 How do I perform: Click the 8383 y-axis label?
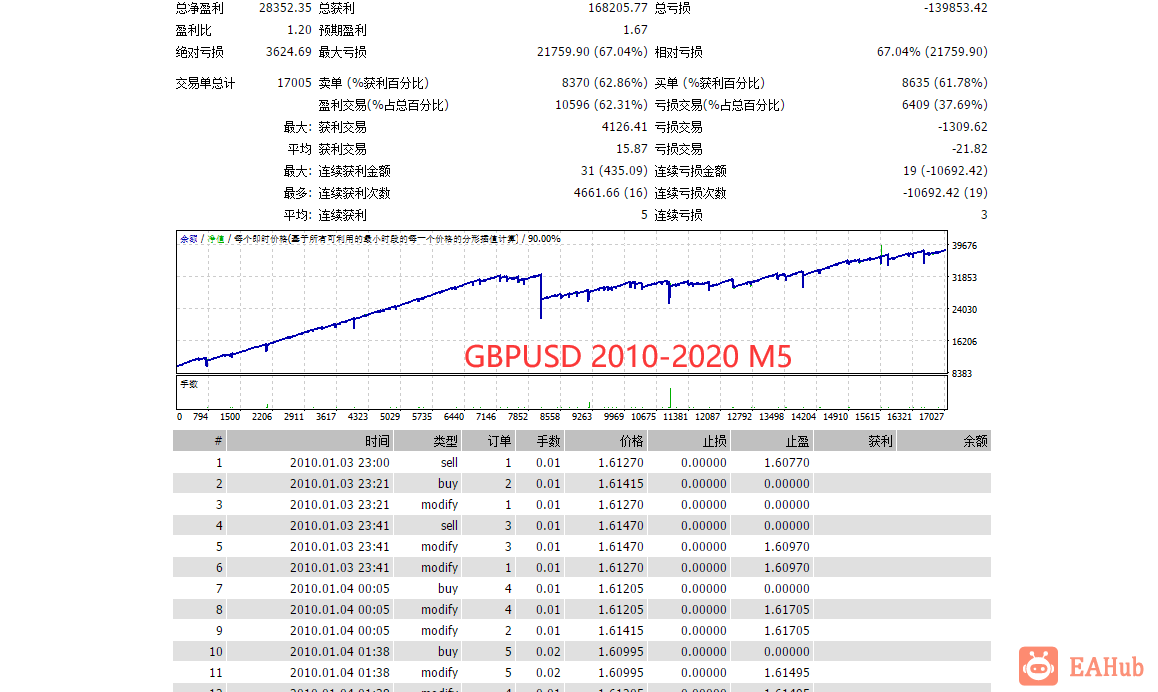coord(962,374)
